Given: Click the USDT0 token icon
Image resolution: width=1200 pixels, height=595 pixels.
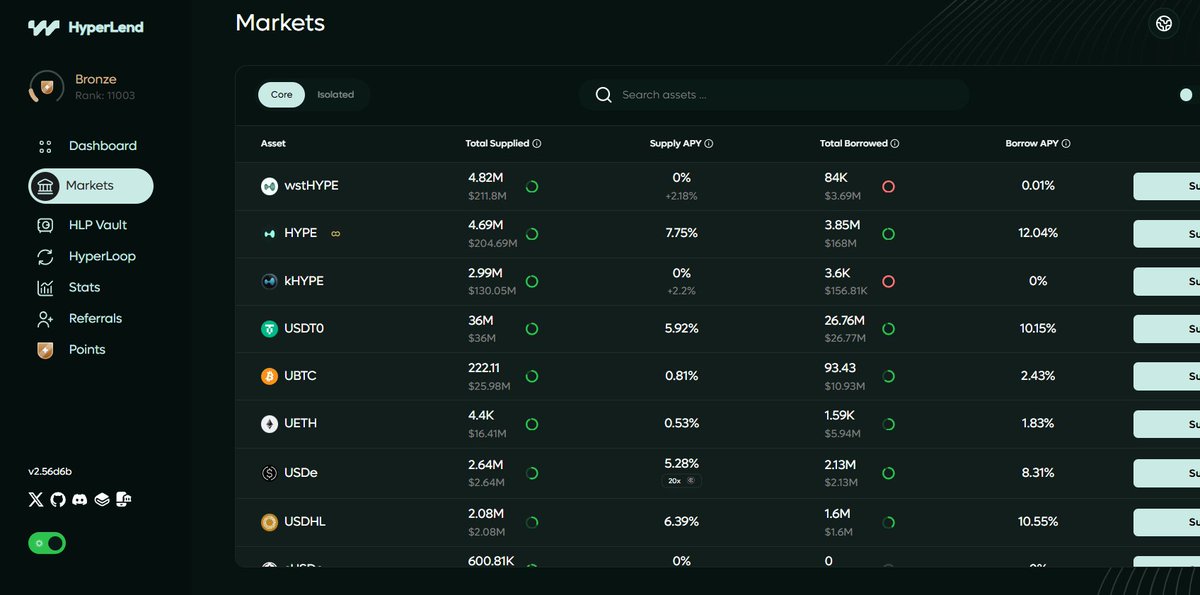Looking at the screenshot, I should tap(269, 328).
